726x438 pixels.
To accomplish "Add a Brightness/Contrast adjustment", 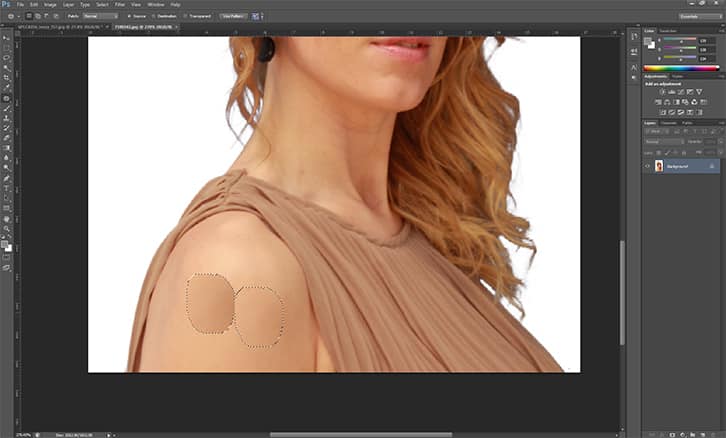I will click(x=663, y=92).
